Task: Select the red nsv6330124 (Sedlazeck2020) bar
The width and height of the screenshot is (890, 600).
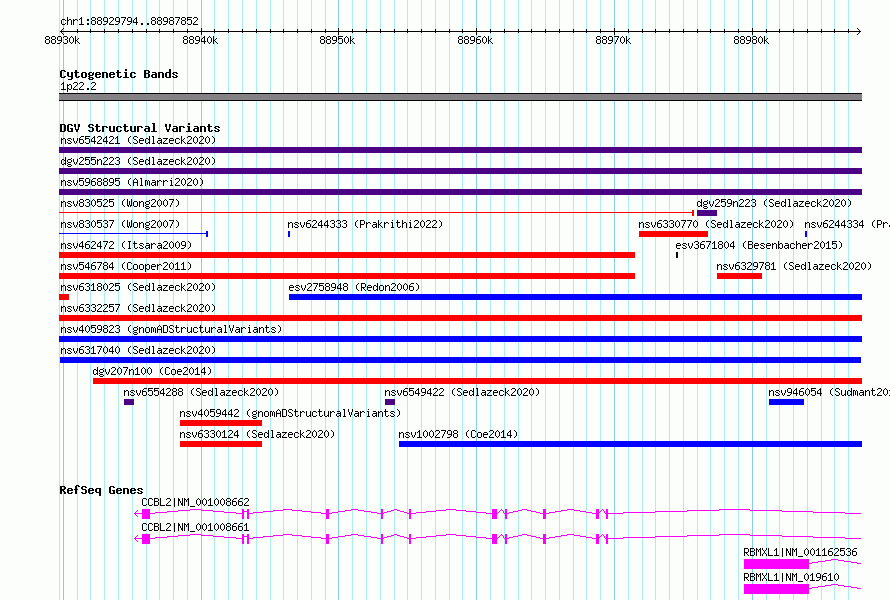Action: coord(221,444)
